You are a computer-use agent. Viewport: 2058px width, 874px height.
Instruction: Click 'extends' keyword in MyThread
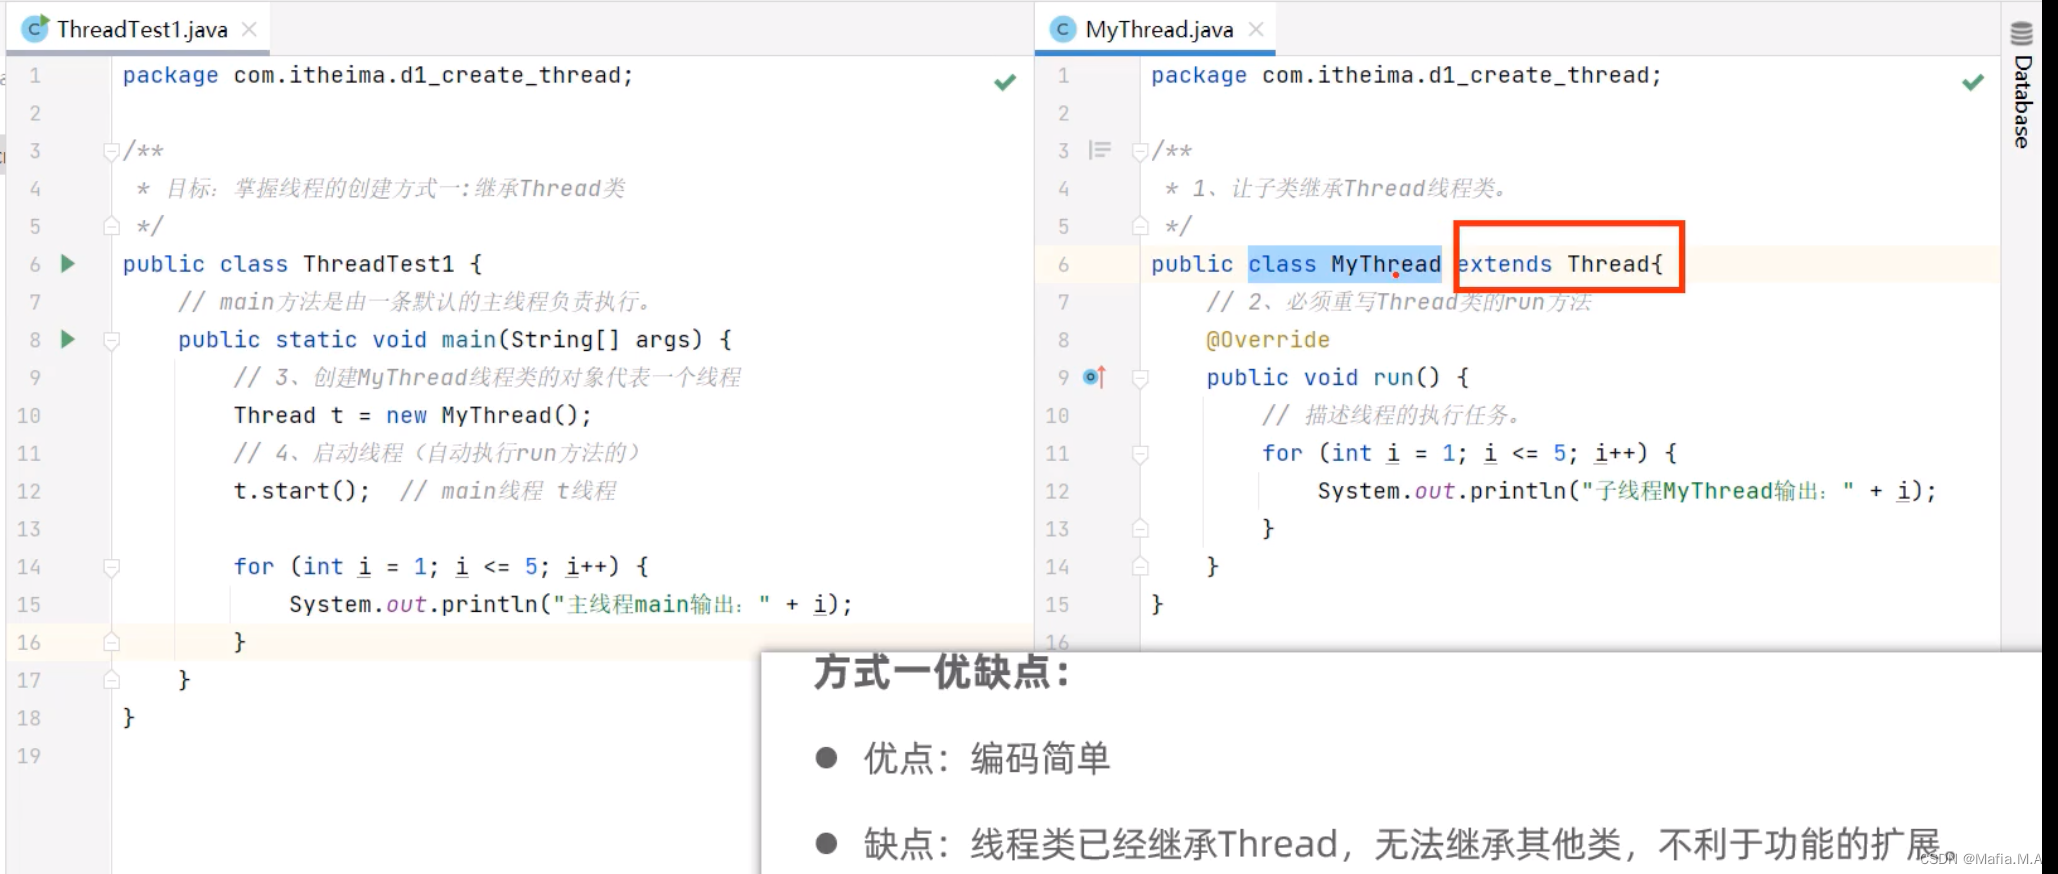point(1504,264)
